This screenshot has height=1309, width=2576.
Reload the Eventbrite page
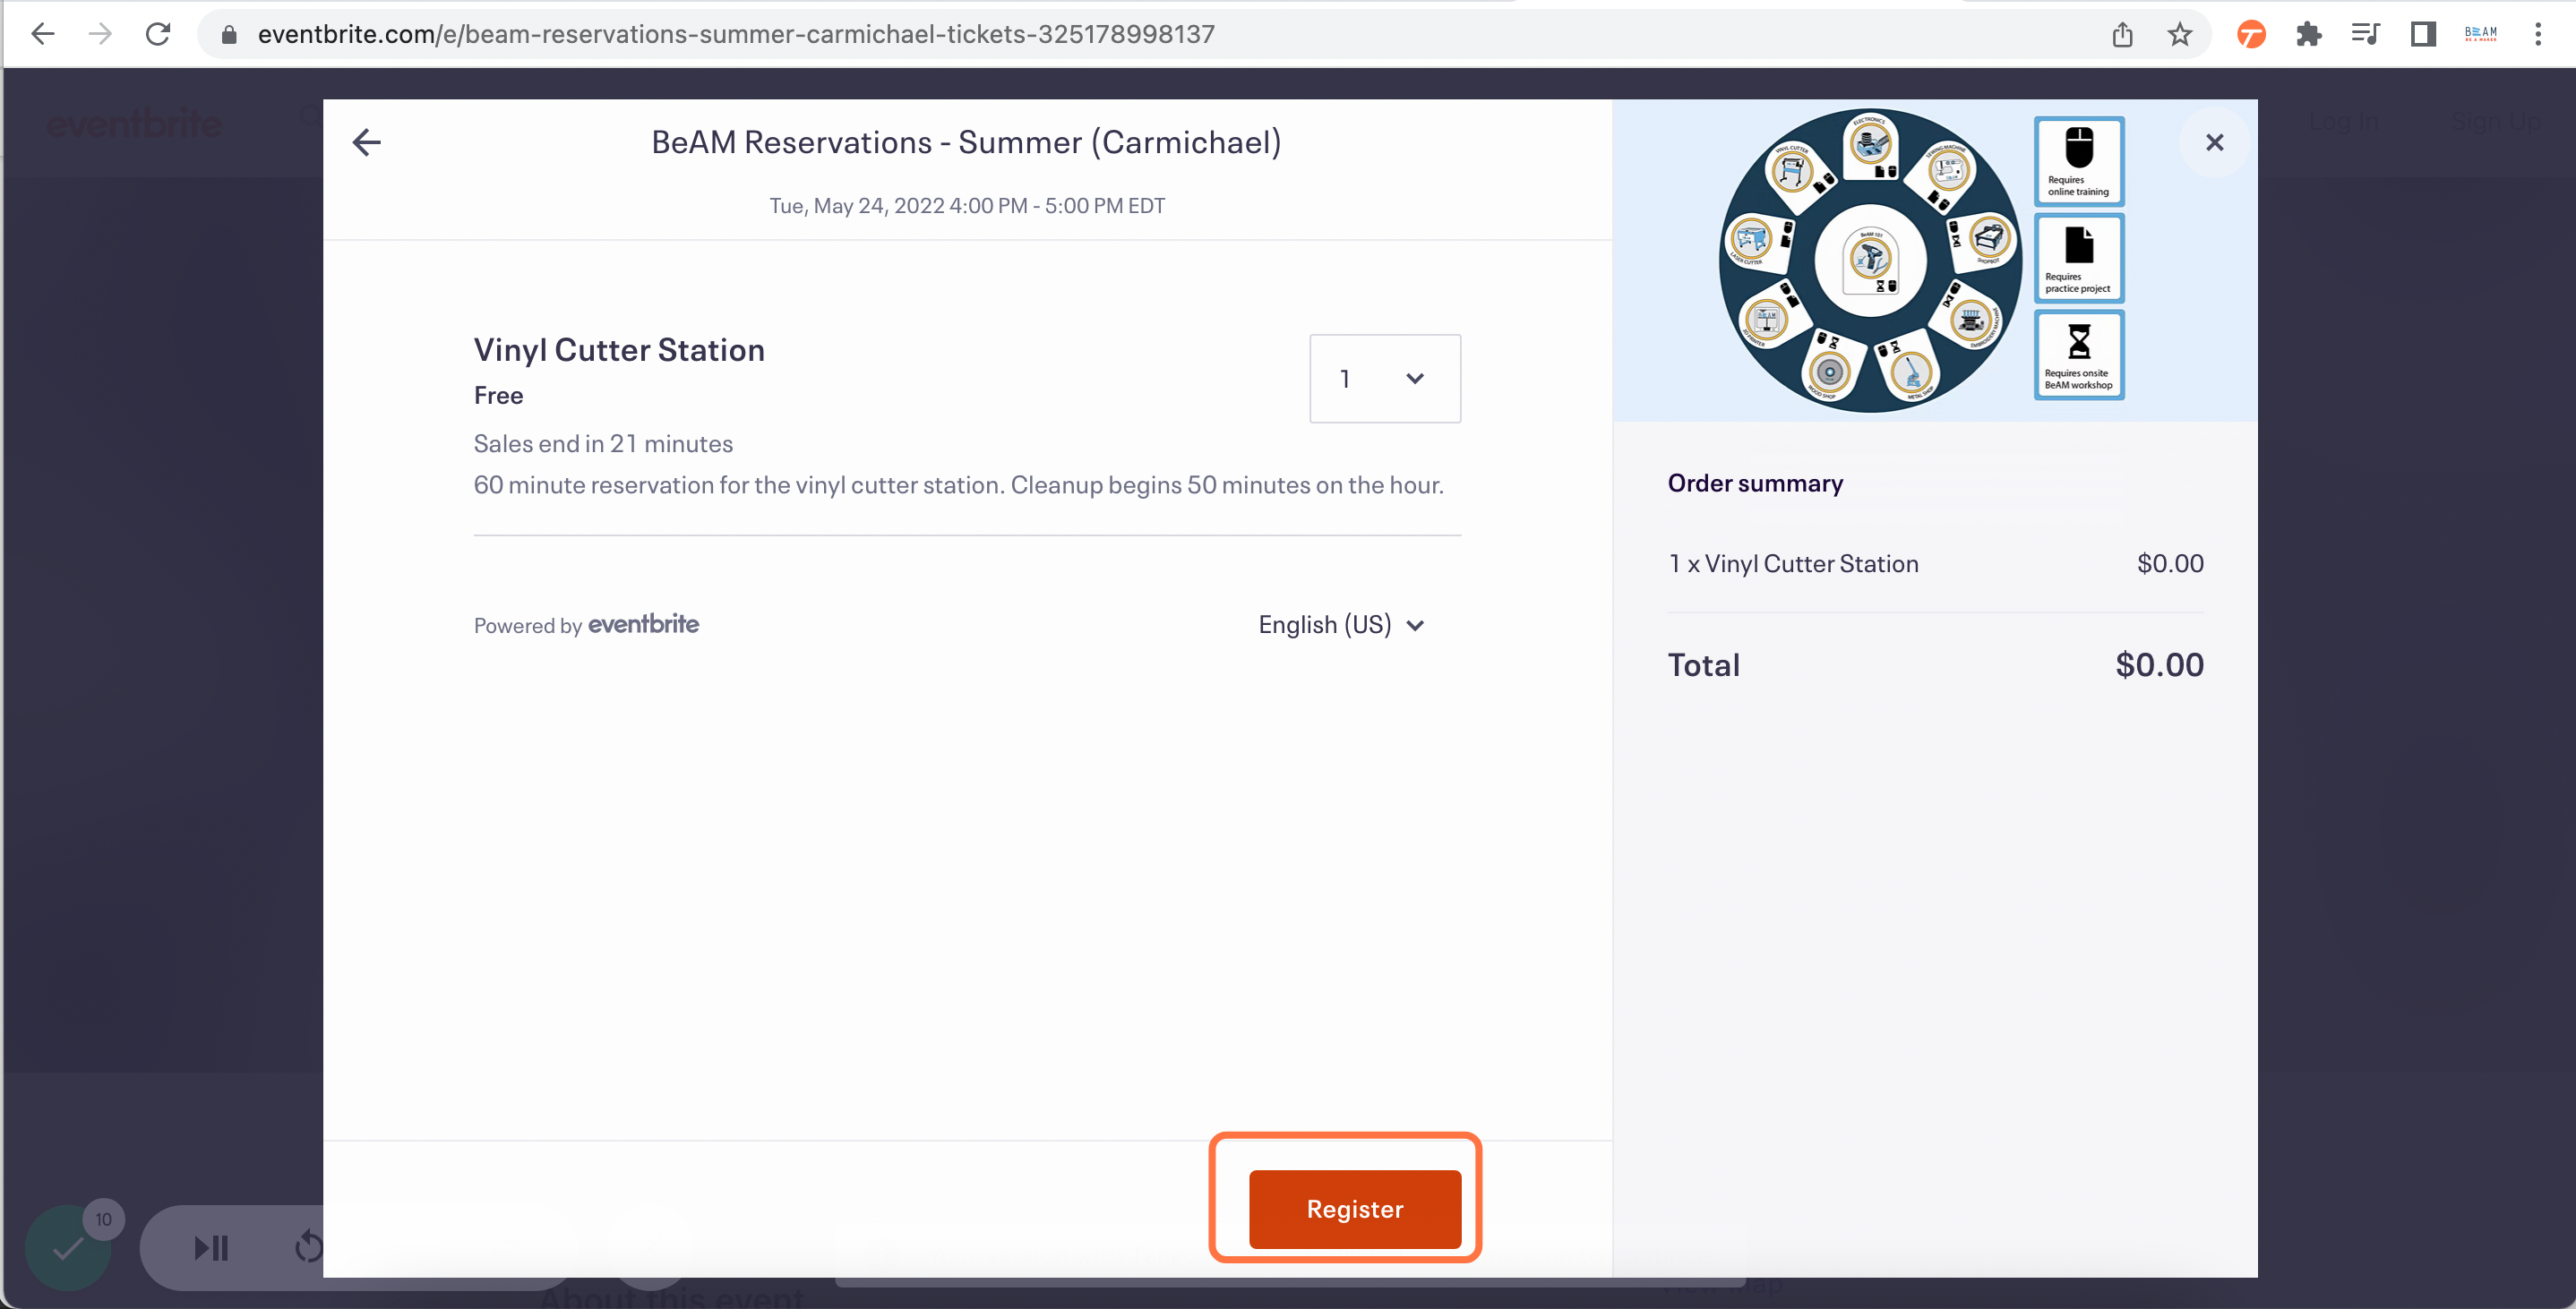tap(158, 34)
